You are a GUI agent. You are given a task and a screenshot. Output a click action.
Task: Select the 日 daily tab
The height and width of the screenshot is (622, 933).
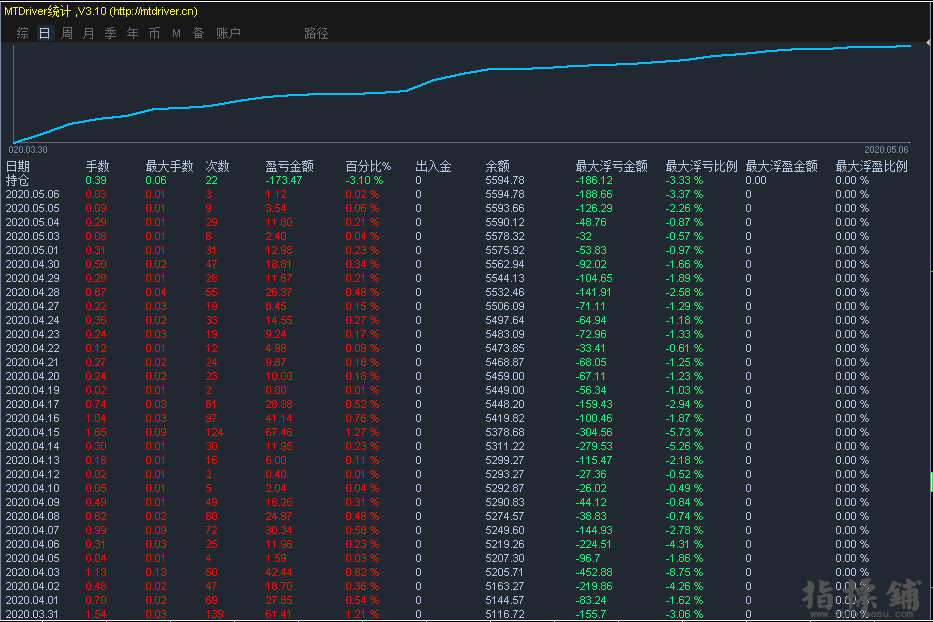coord(45,33)
